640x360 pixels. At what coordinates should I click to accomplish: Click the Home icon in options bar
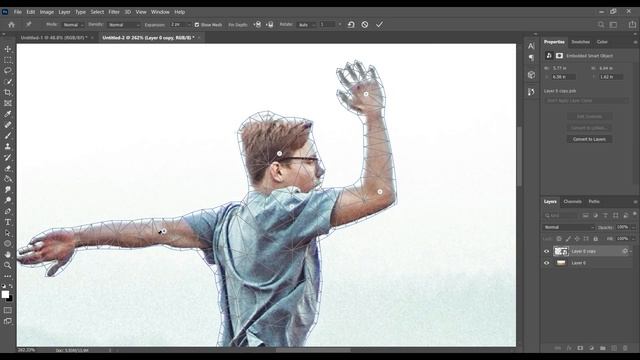coord(11,24)
